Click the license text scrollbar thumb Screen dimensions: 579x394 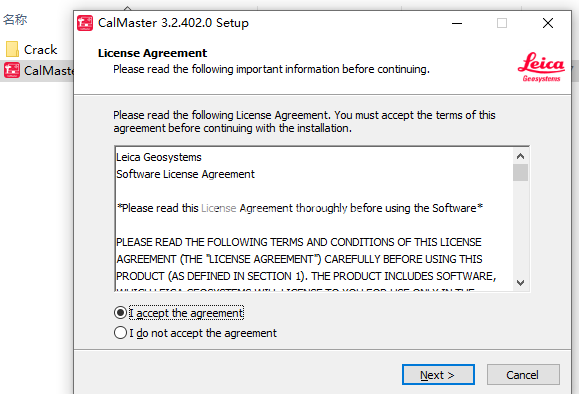[521, 173]
